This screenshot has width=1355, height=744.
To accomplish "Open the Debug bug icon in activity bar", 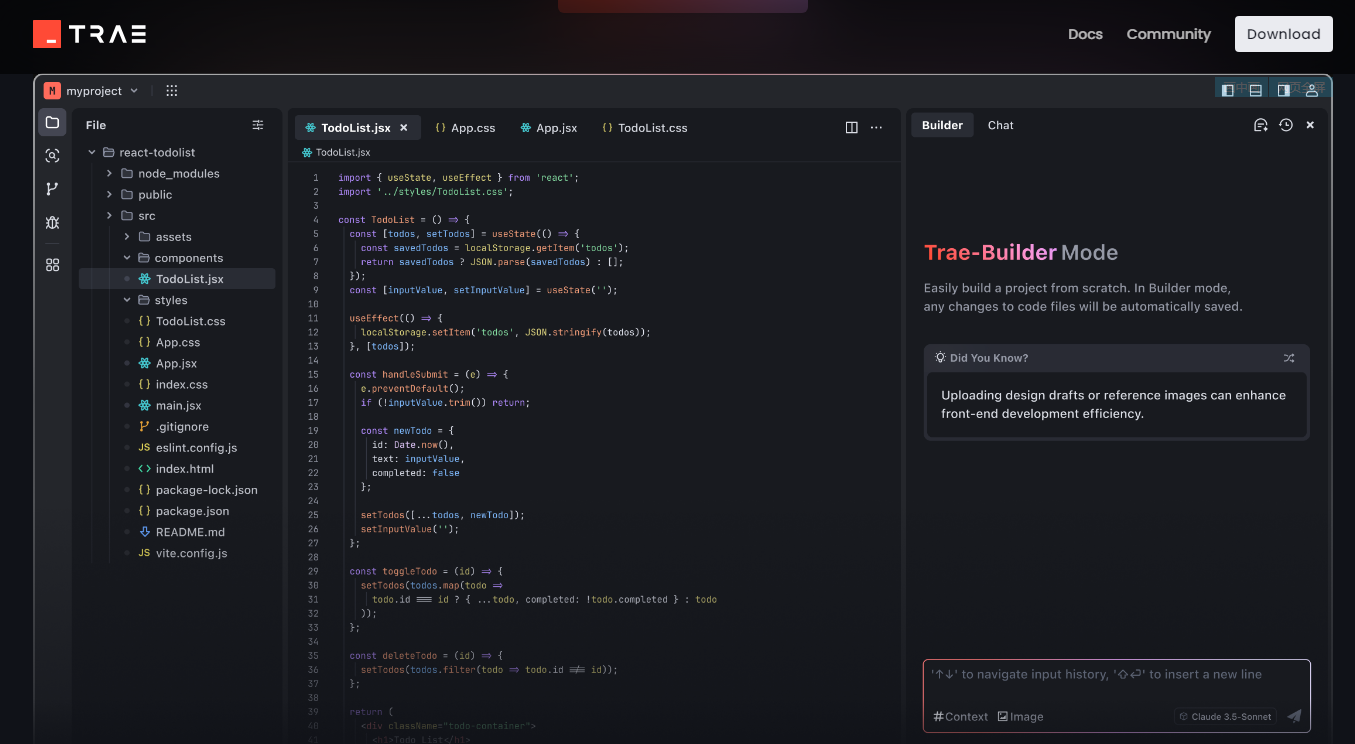I will [52, 222].
